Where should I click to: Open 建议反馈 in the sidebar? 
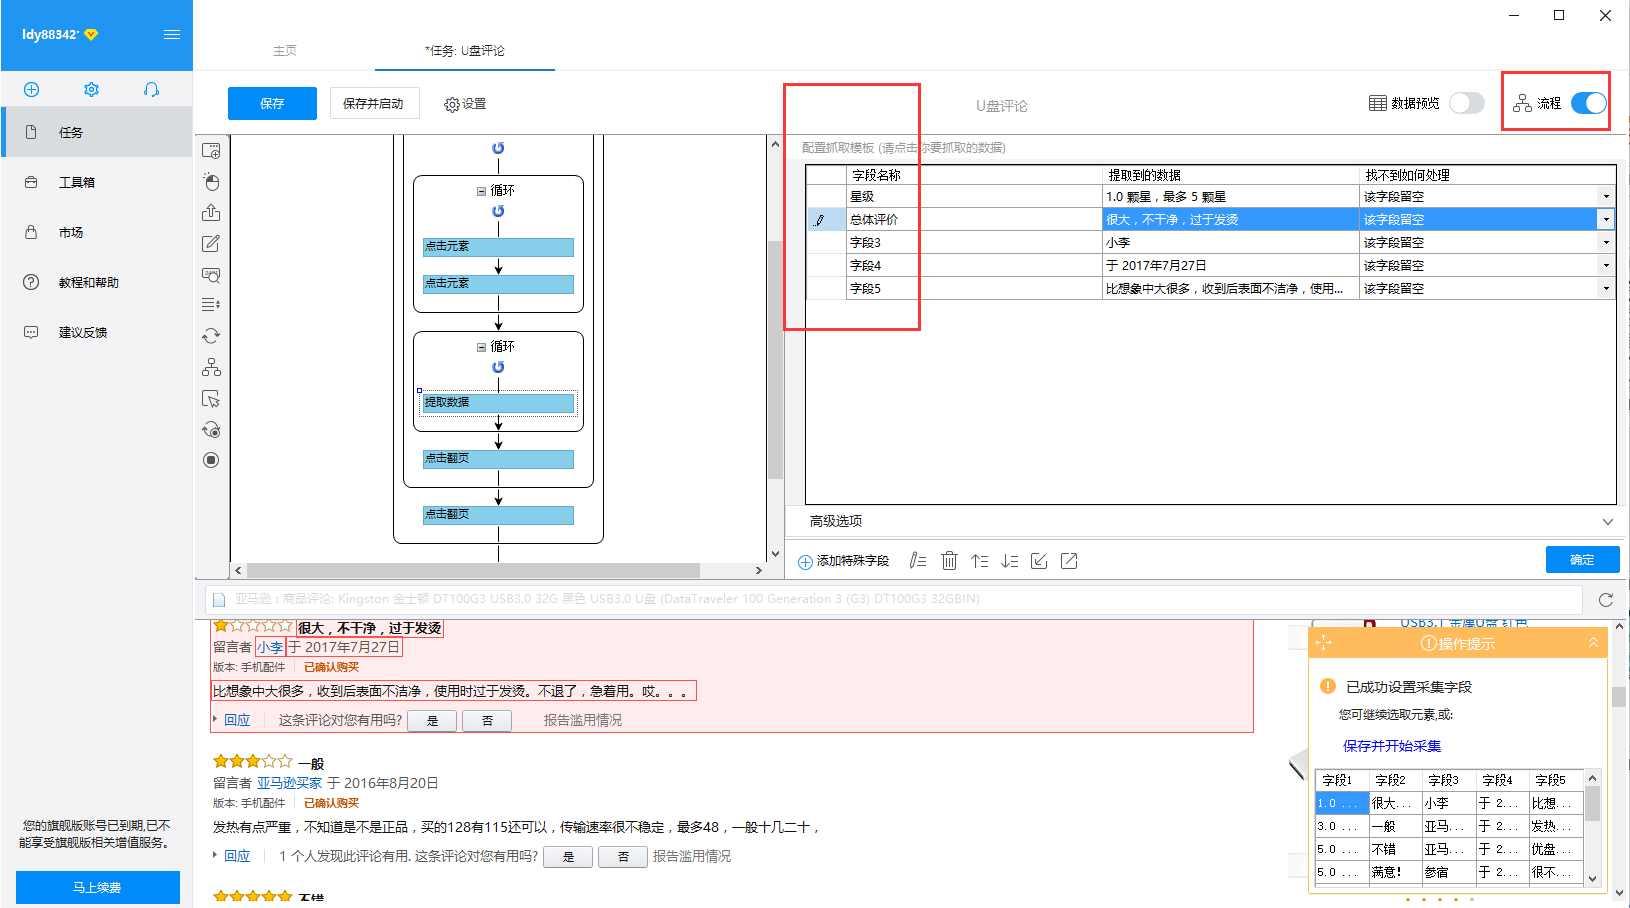point(97,332)
